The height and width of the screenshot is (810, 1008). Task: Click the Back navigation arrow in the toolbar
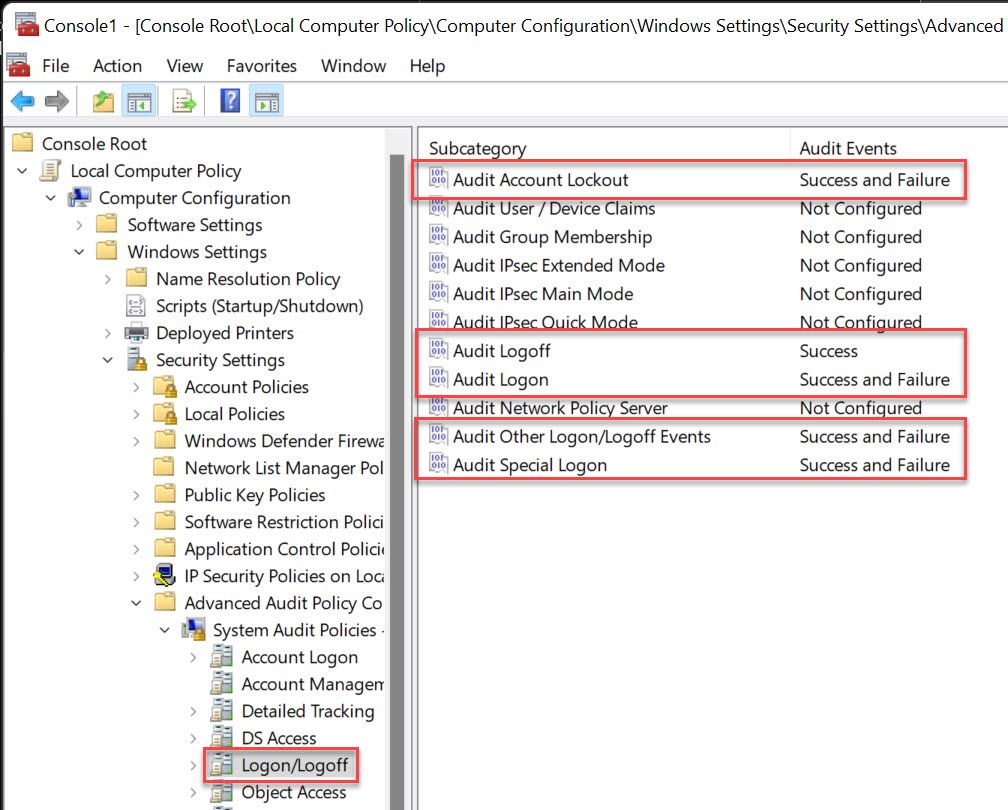(22, 100)
